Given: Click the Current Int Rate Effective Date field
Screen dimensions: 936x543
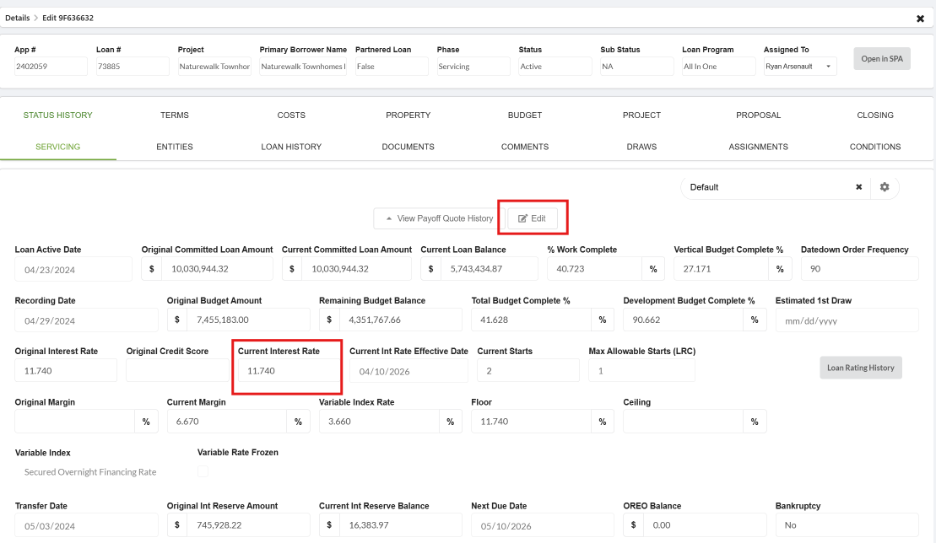Looking at the screenshot, I should click(x=408, y=371).
